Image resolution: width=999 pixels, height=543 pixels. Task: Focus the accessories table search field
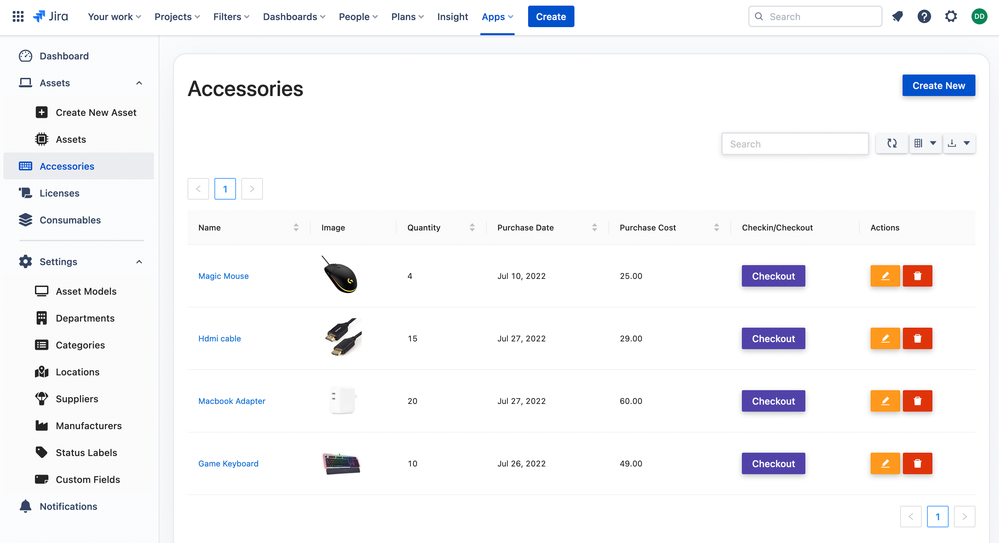[x=794, y=144]
